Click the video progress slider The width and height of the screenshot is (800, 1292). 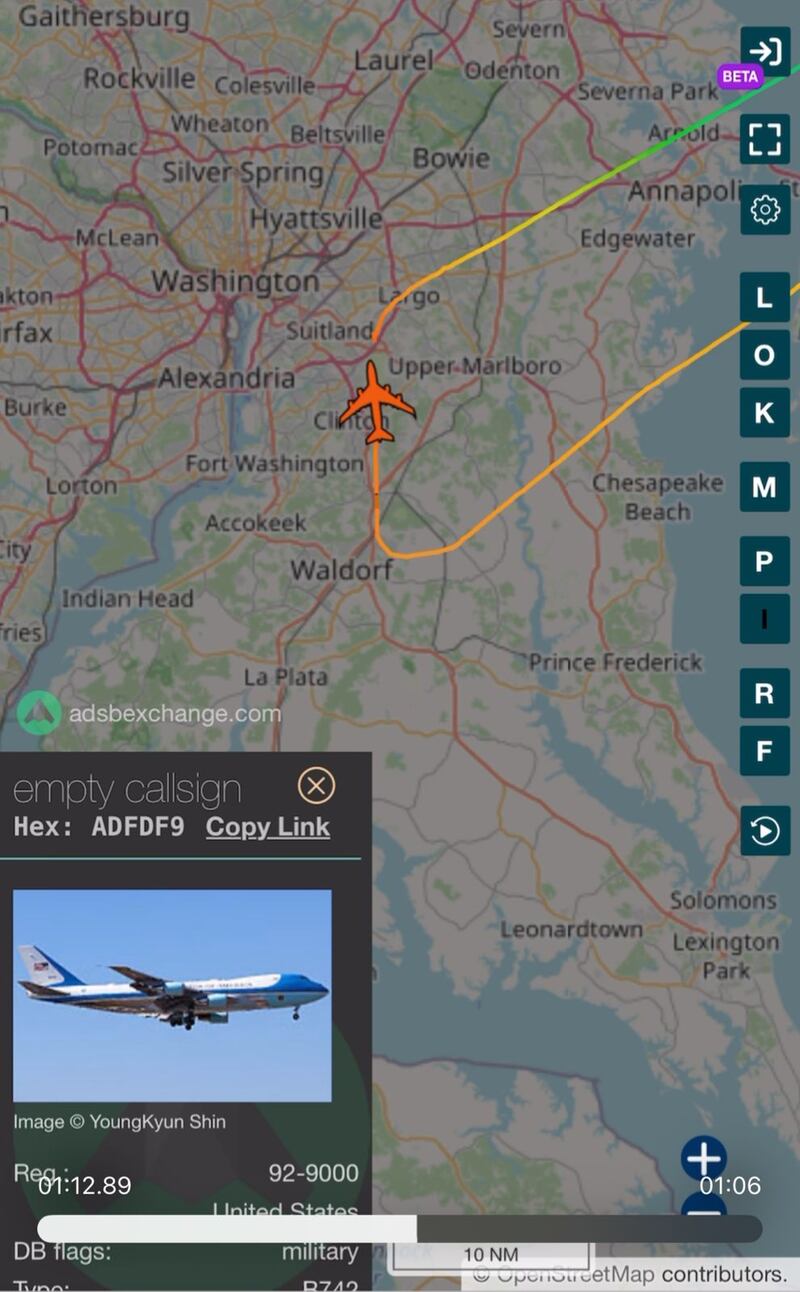[400, 1228]
